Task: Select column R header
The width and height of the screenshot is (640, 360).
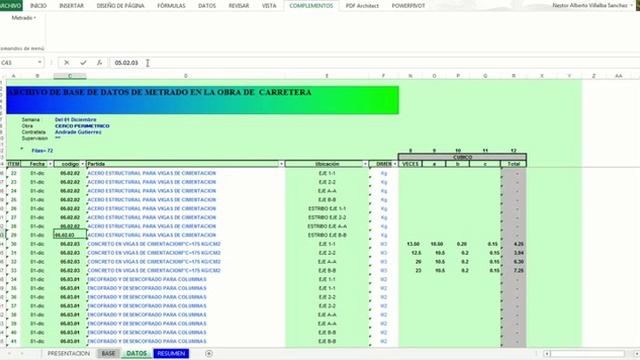Action: [x=513, y=76]
